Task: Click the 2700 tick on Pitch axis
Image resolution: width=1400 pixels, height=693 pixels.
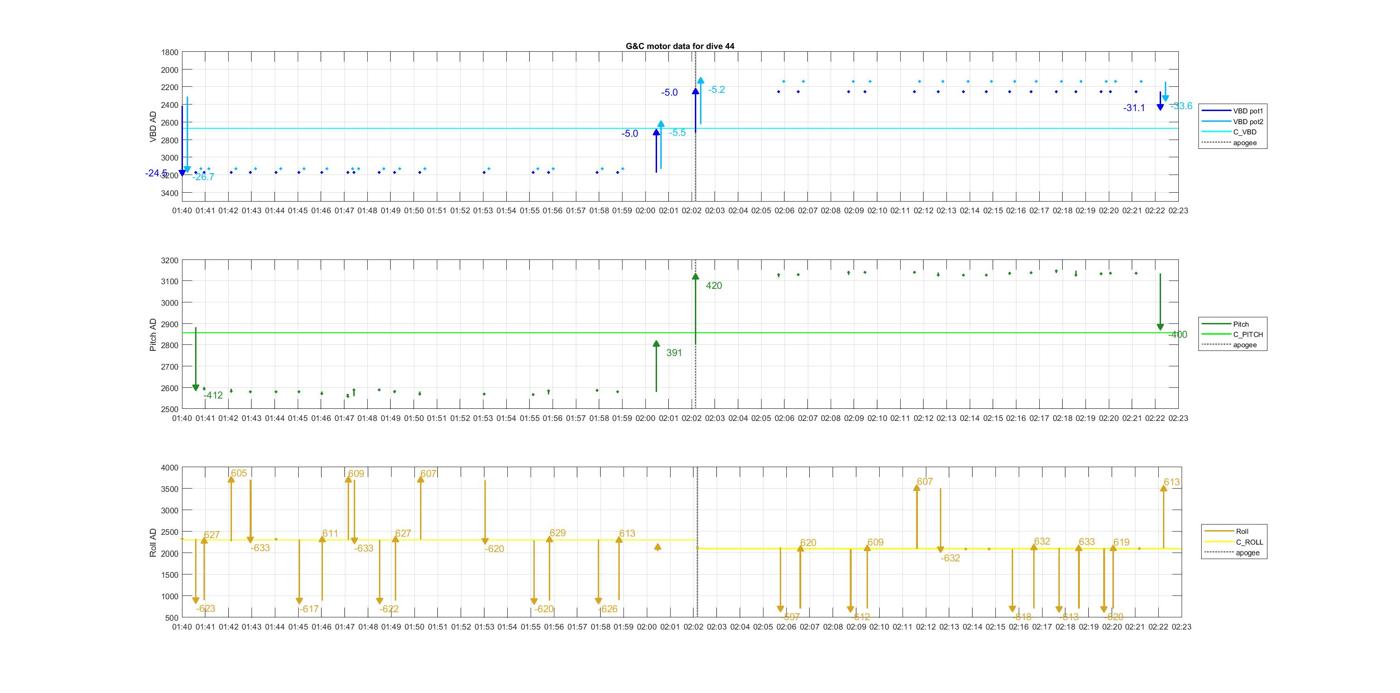Action: [170, 367]
